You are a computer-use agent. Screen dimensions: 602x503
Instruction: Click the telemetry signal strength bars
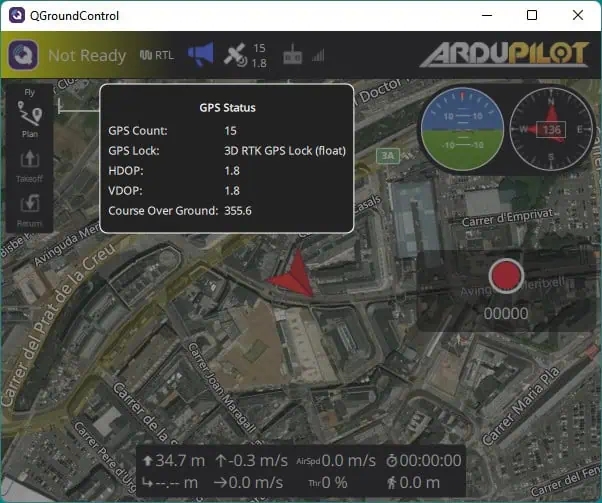pyautogui.click(x=318, y=55)
